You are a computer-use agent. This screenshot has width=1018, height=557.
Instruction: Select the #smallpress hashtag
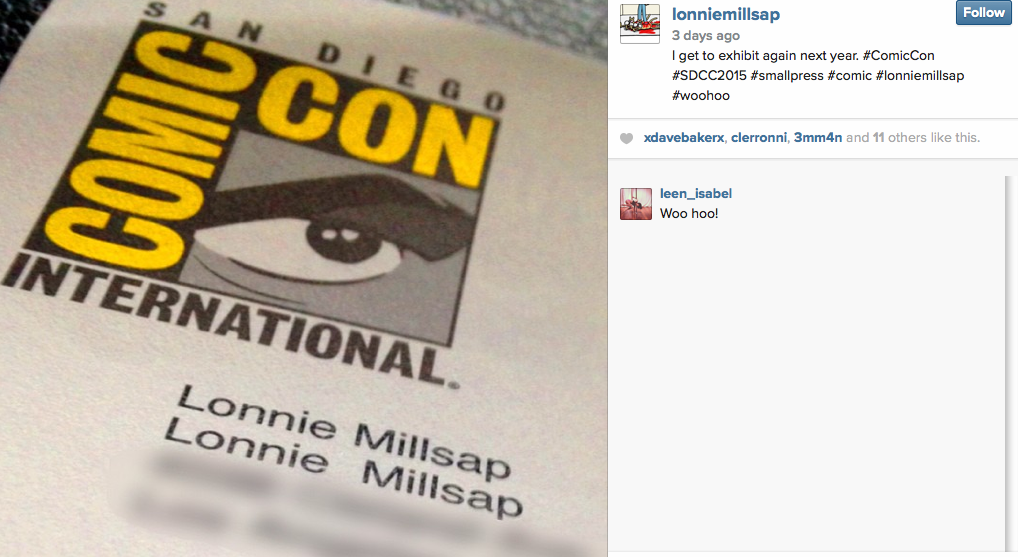(x=786, y=75)
